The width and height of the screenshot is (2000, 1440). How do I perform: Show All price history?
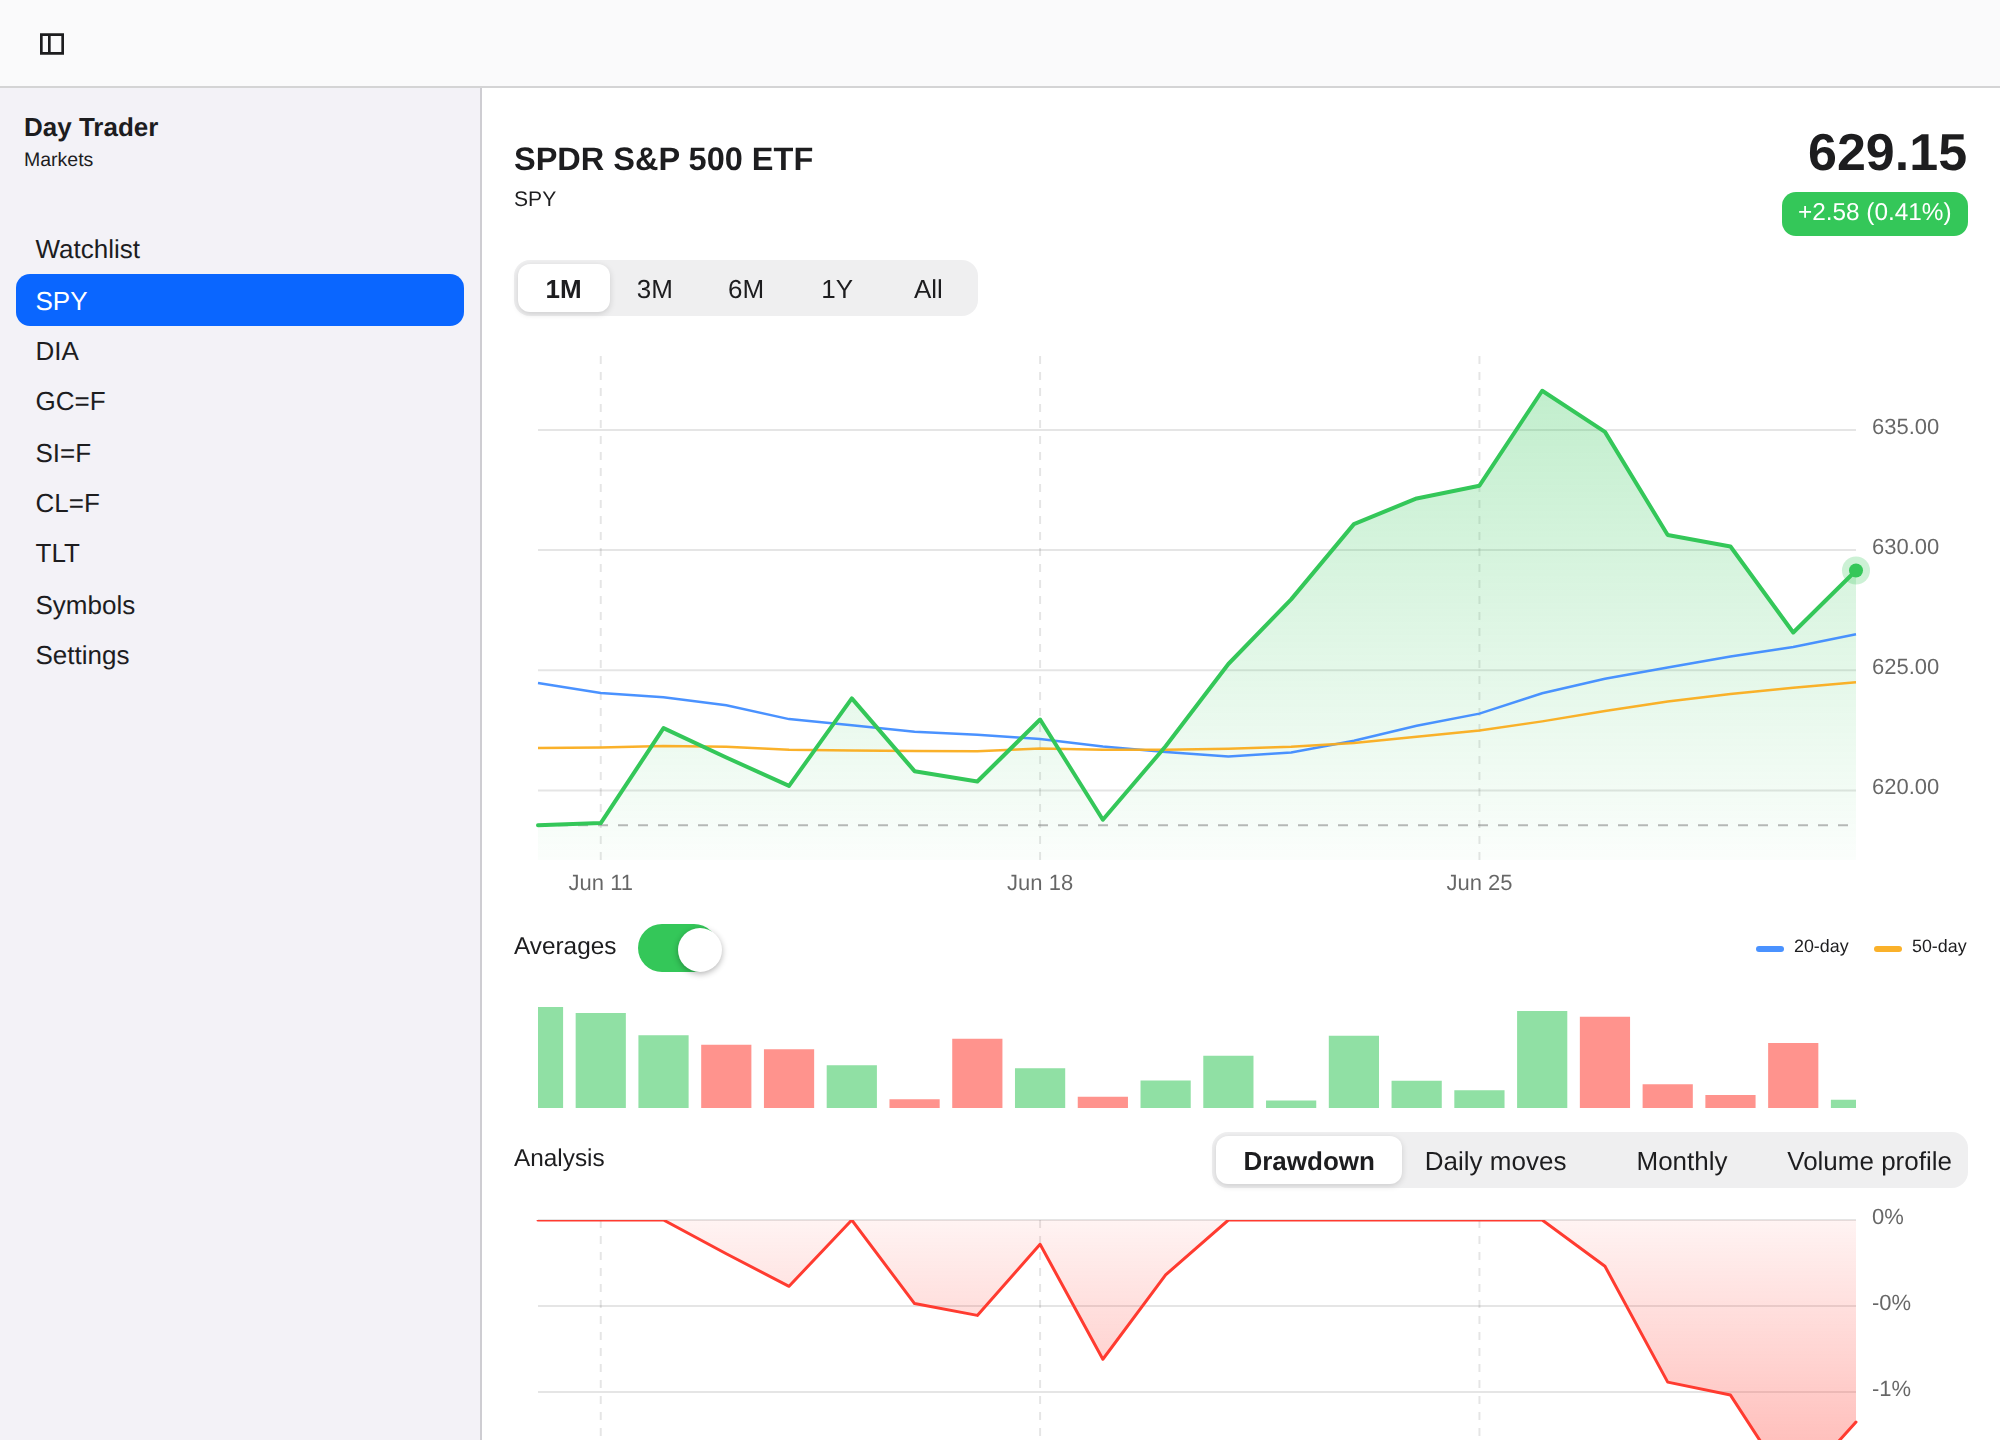[x=928, y=289]
